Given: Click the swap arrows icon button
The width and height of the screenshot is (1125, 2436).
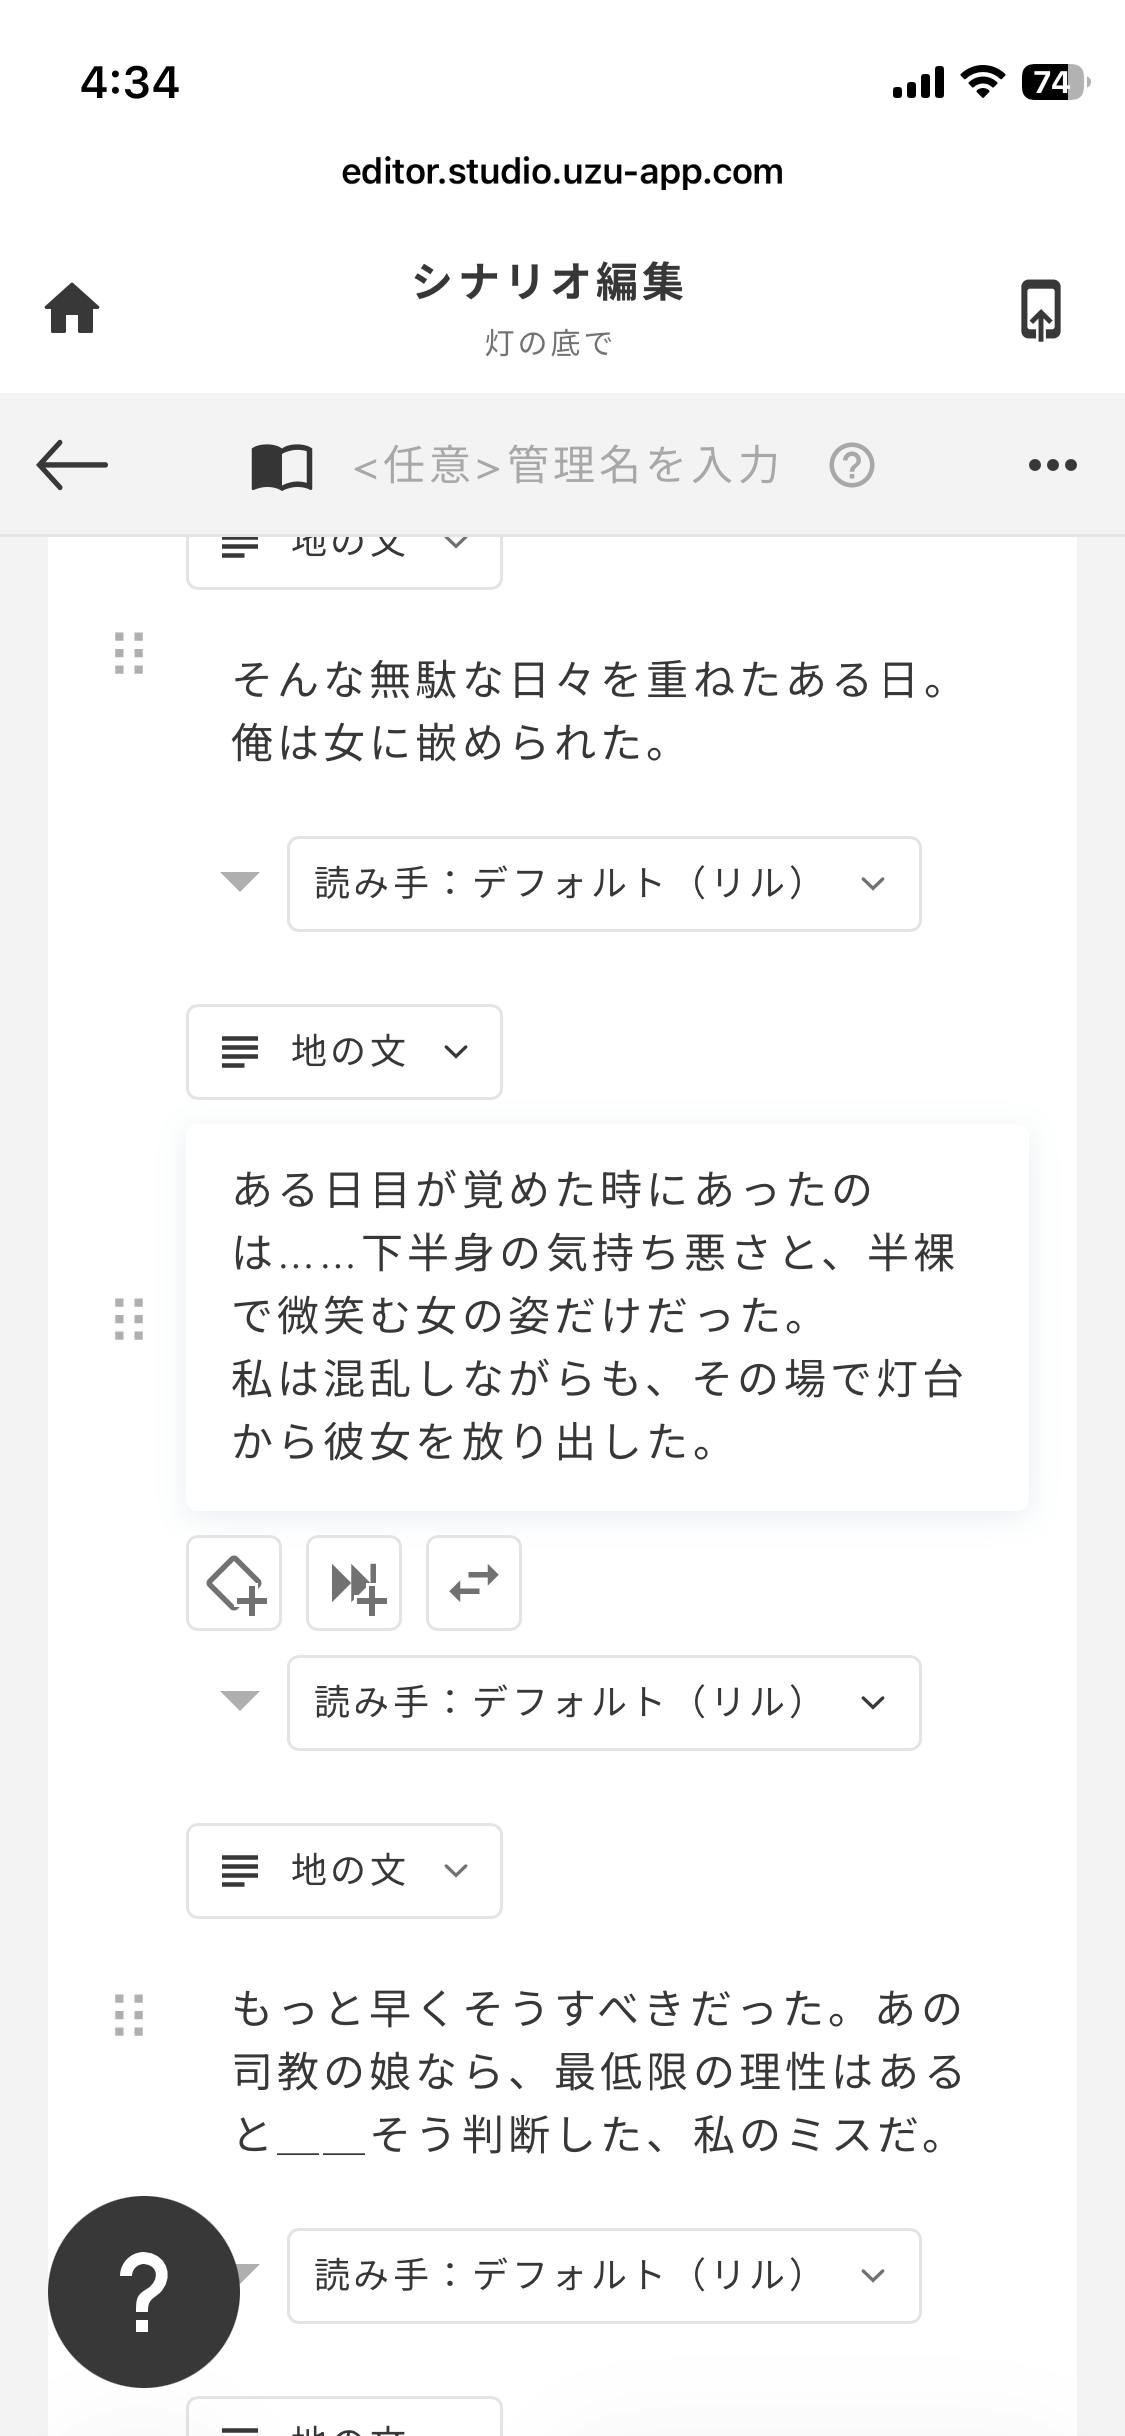Looking at the screenshot, I should [x=474, y=1583].
